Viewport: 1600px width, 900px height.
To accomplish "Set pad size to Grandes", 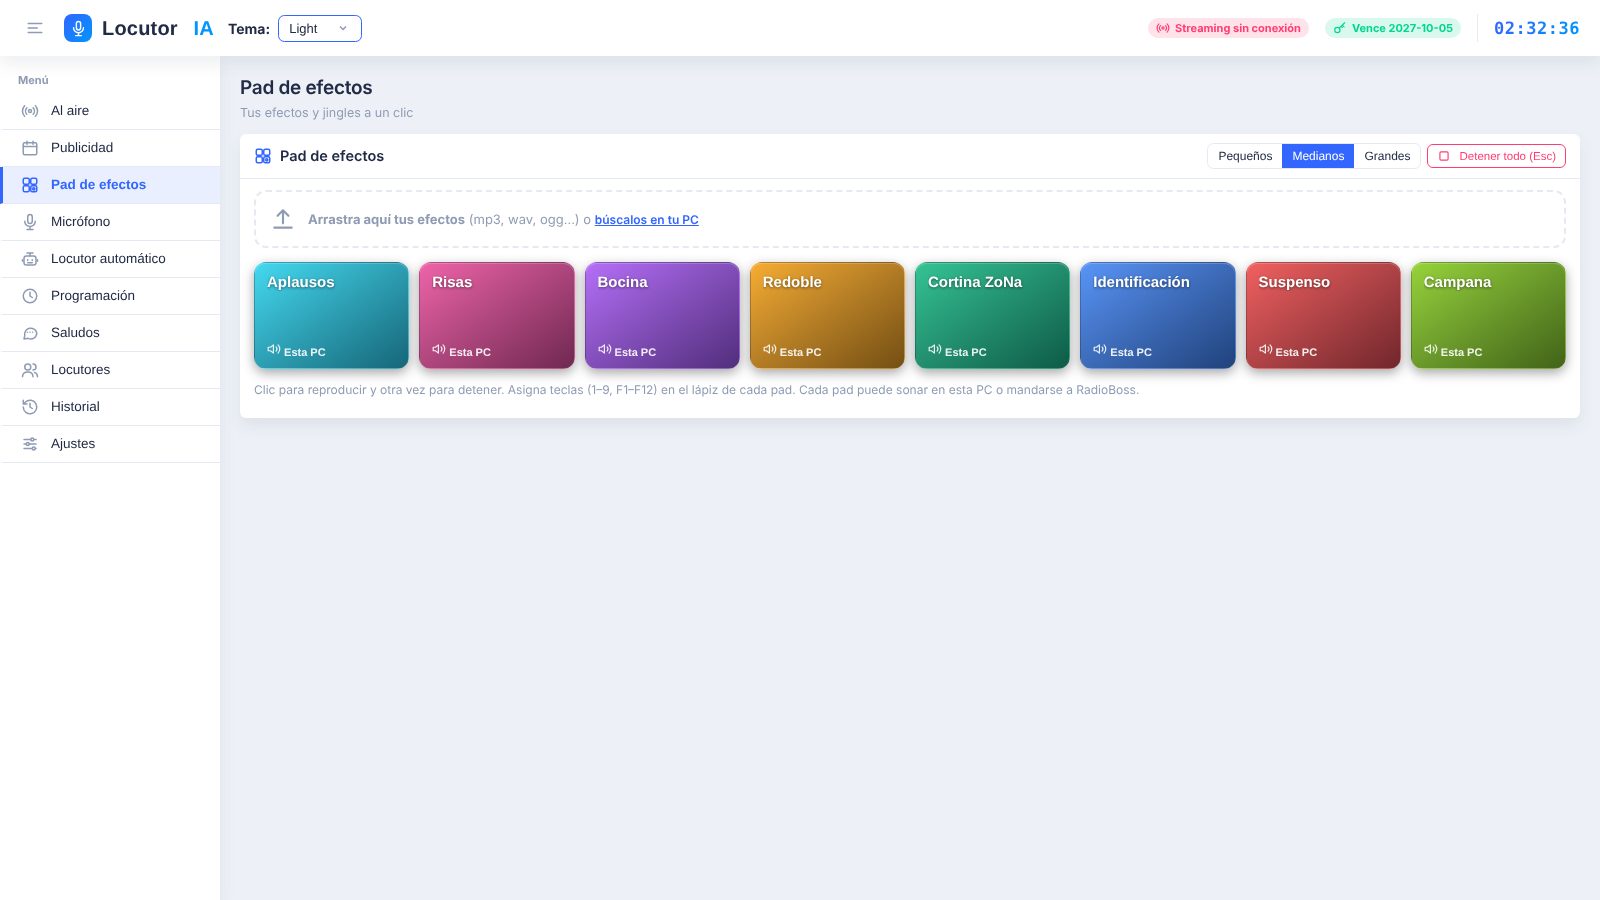I will [1387, 156].
